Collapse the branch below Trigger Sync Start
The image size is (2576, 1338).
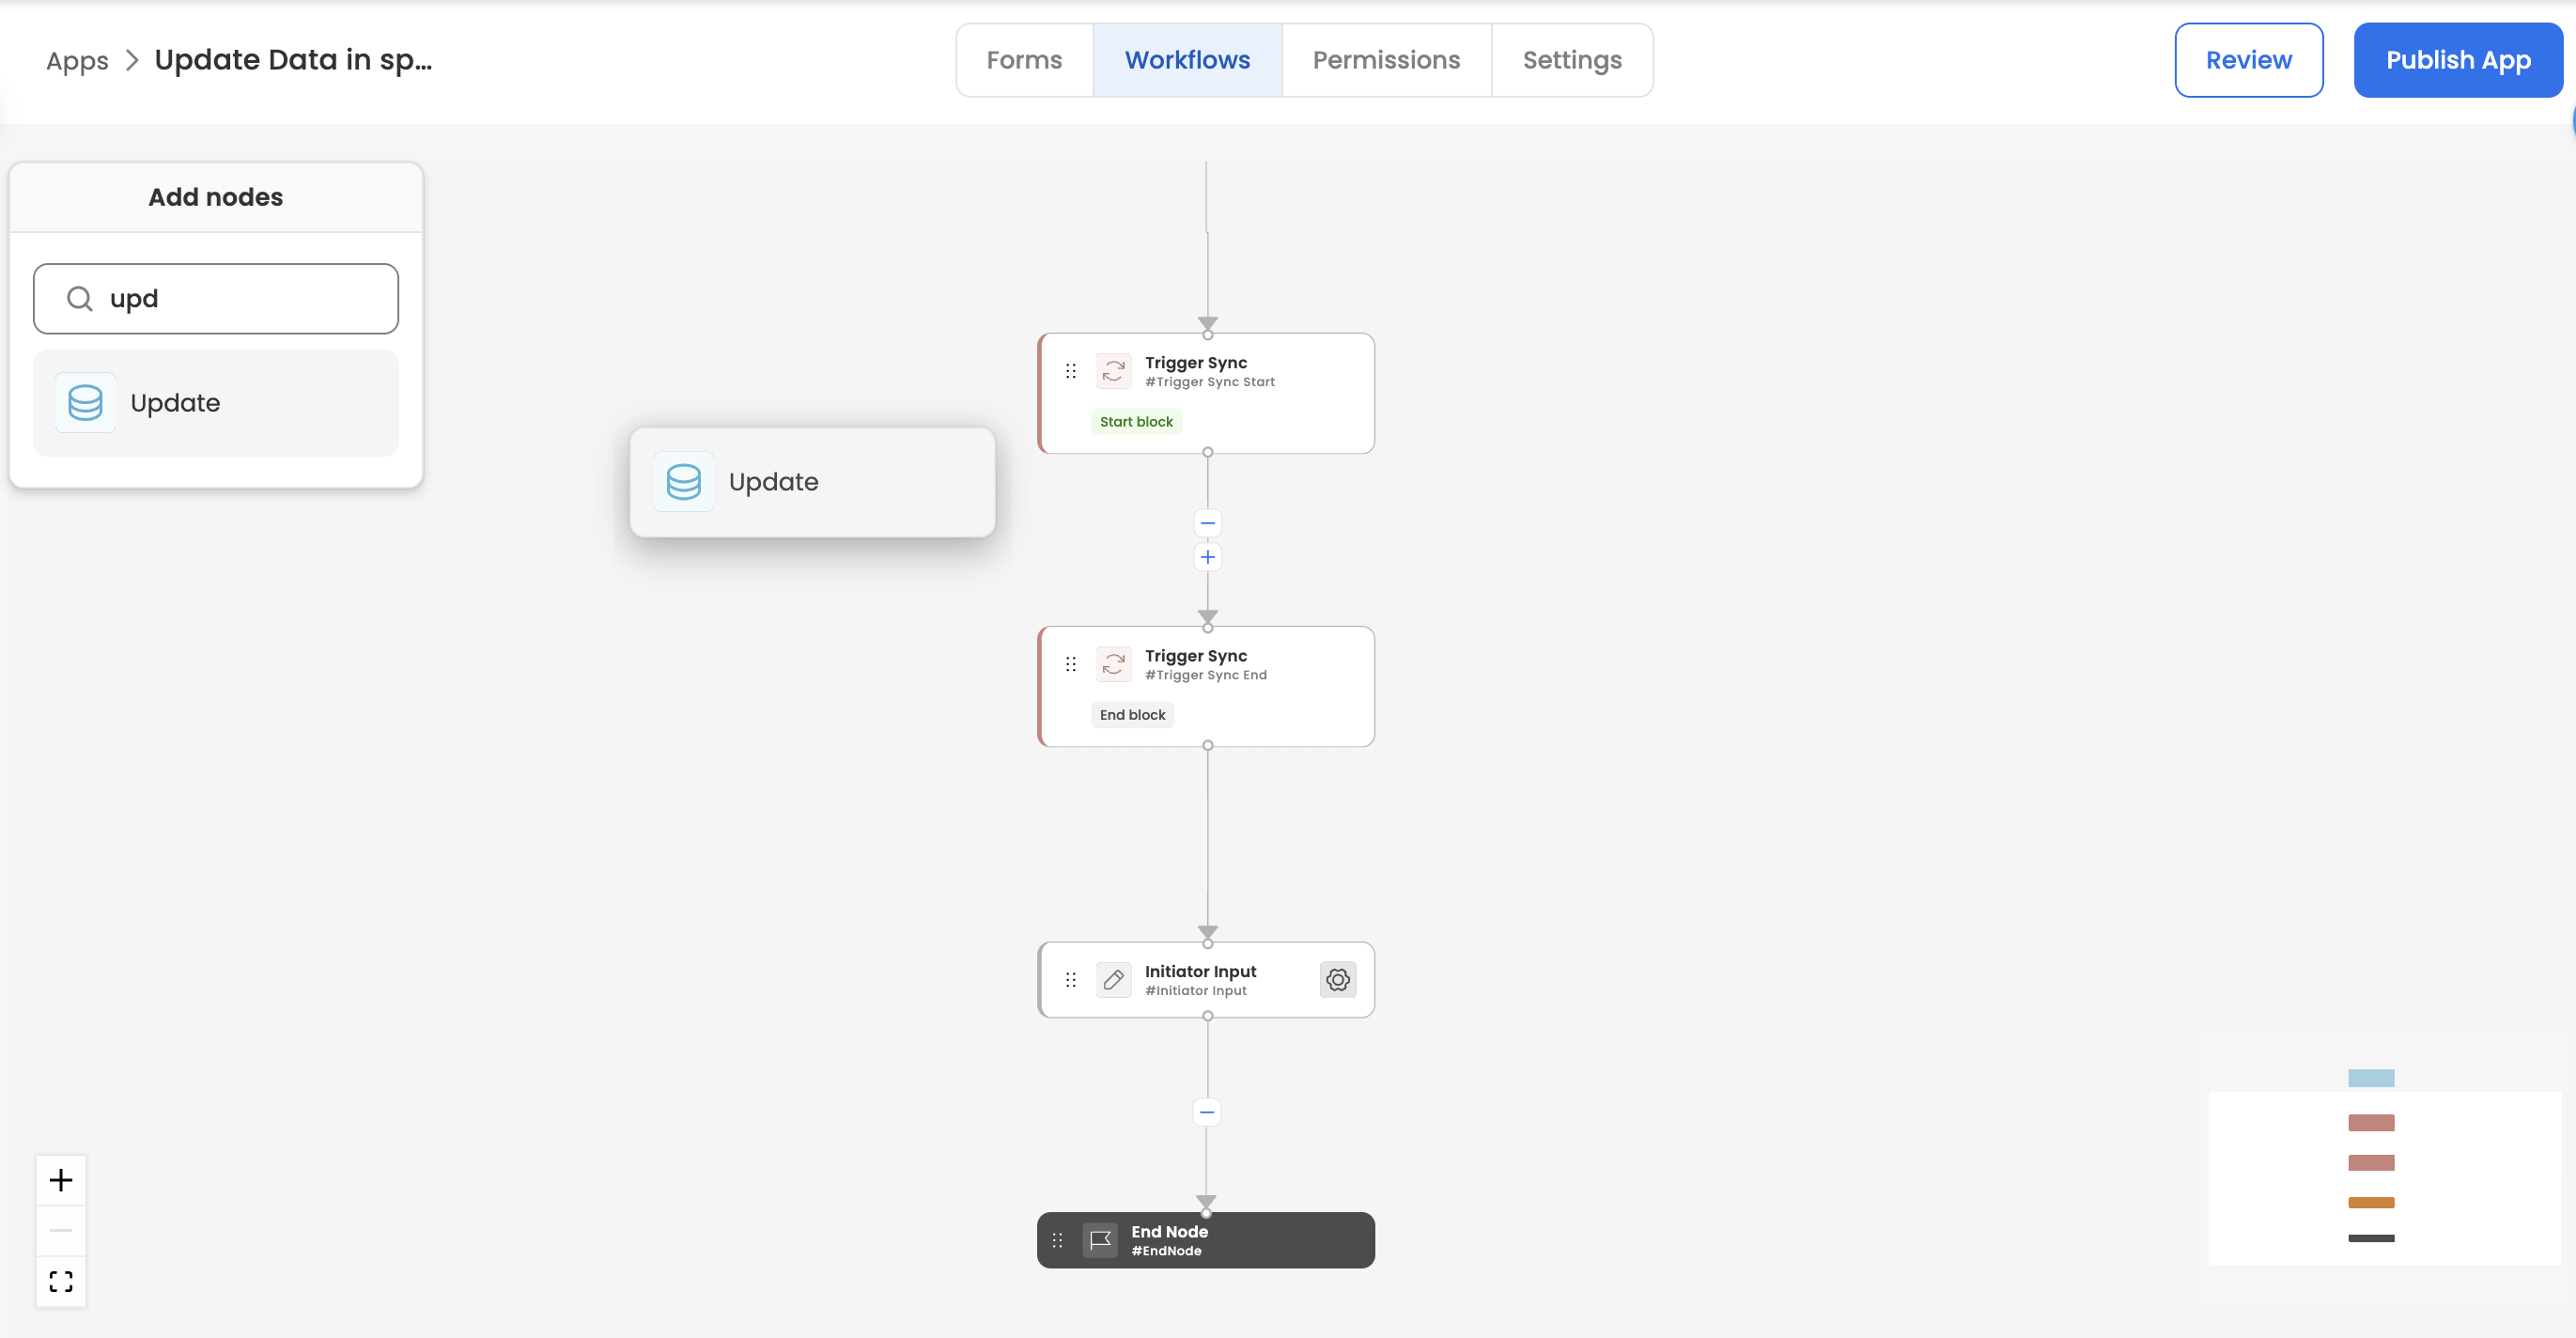[1207, 523]
